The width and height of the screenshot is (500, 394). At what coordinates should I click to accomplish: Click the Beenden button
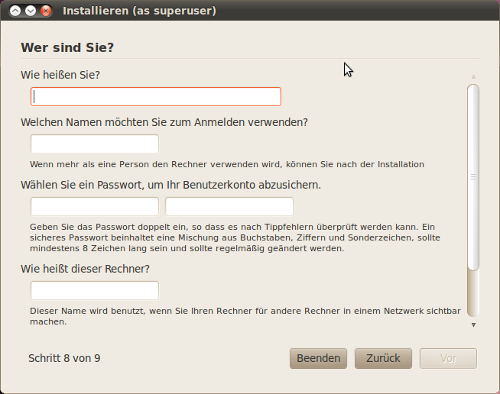318,358
